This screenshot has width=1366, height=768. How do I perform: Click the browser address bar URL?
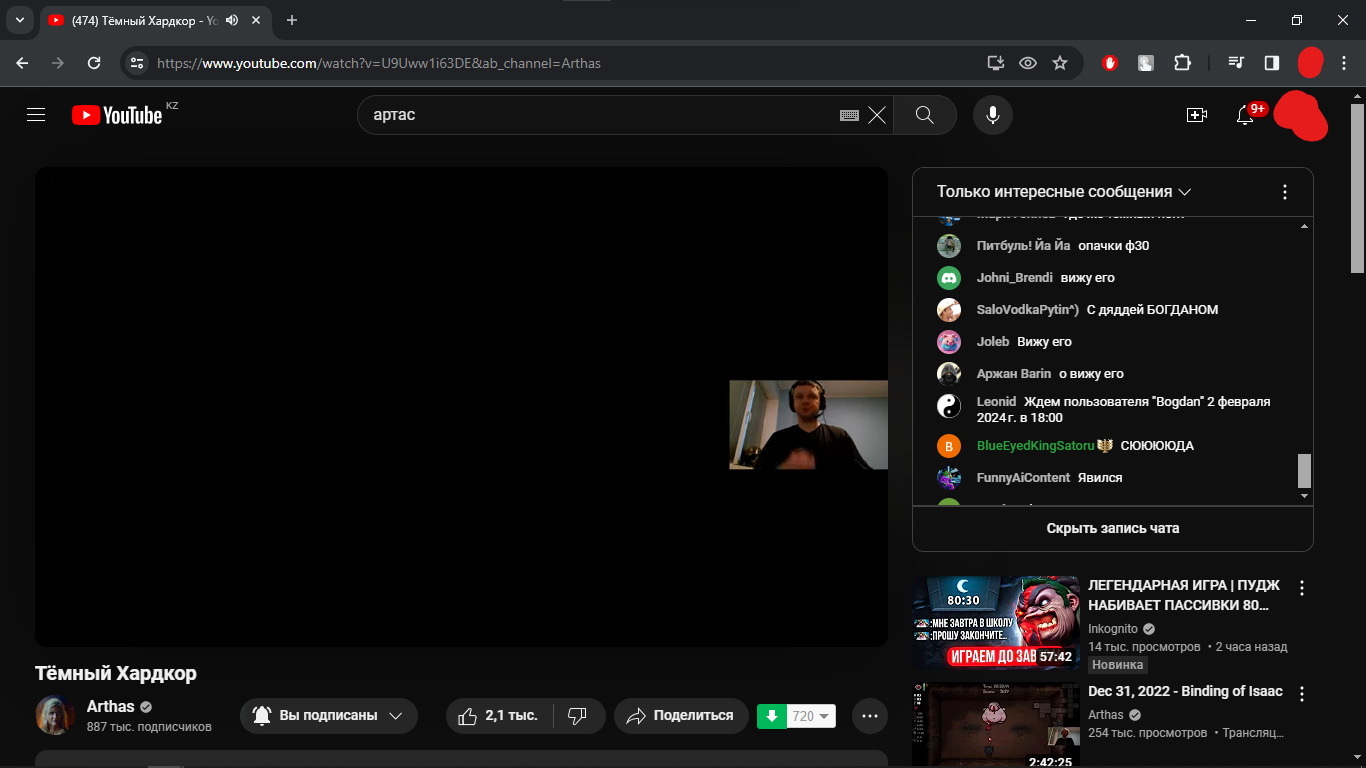tap(379, 63)
